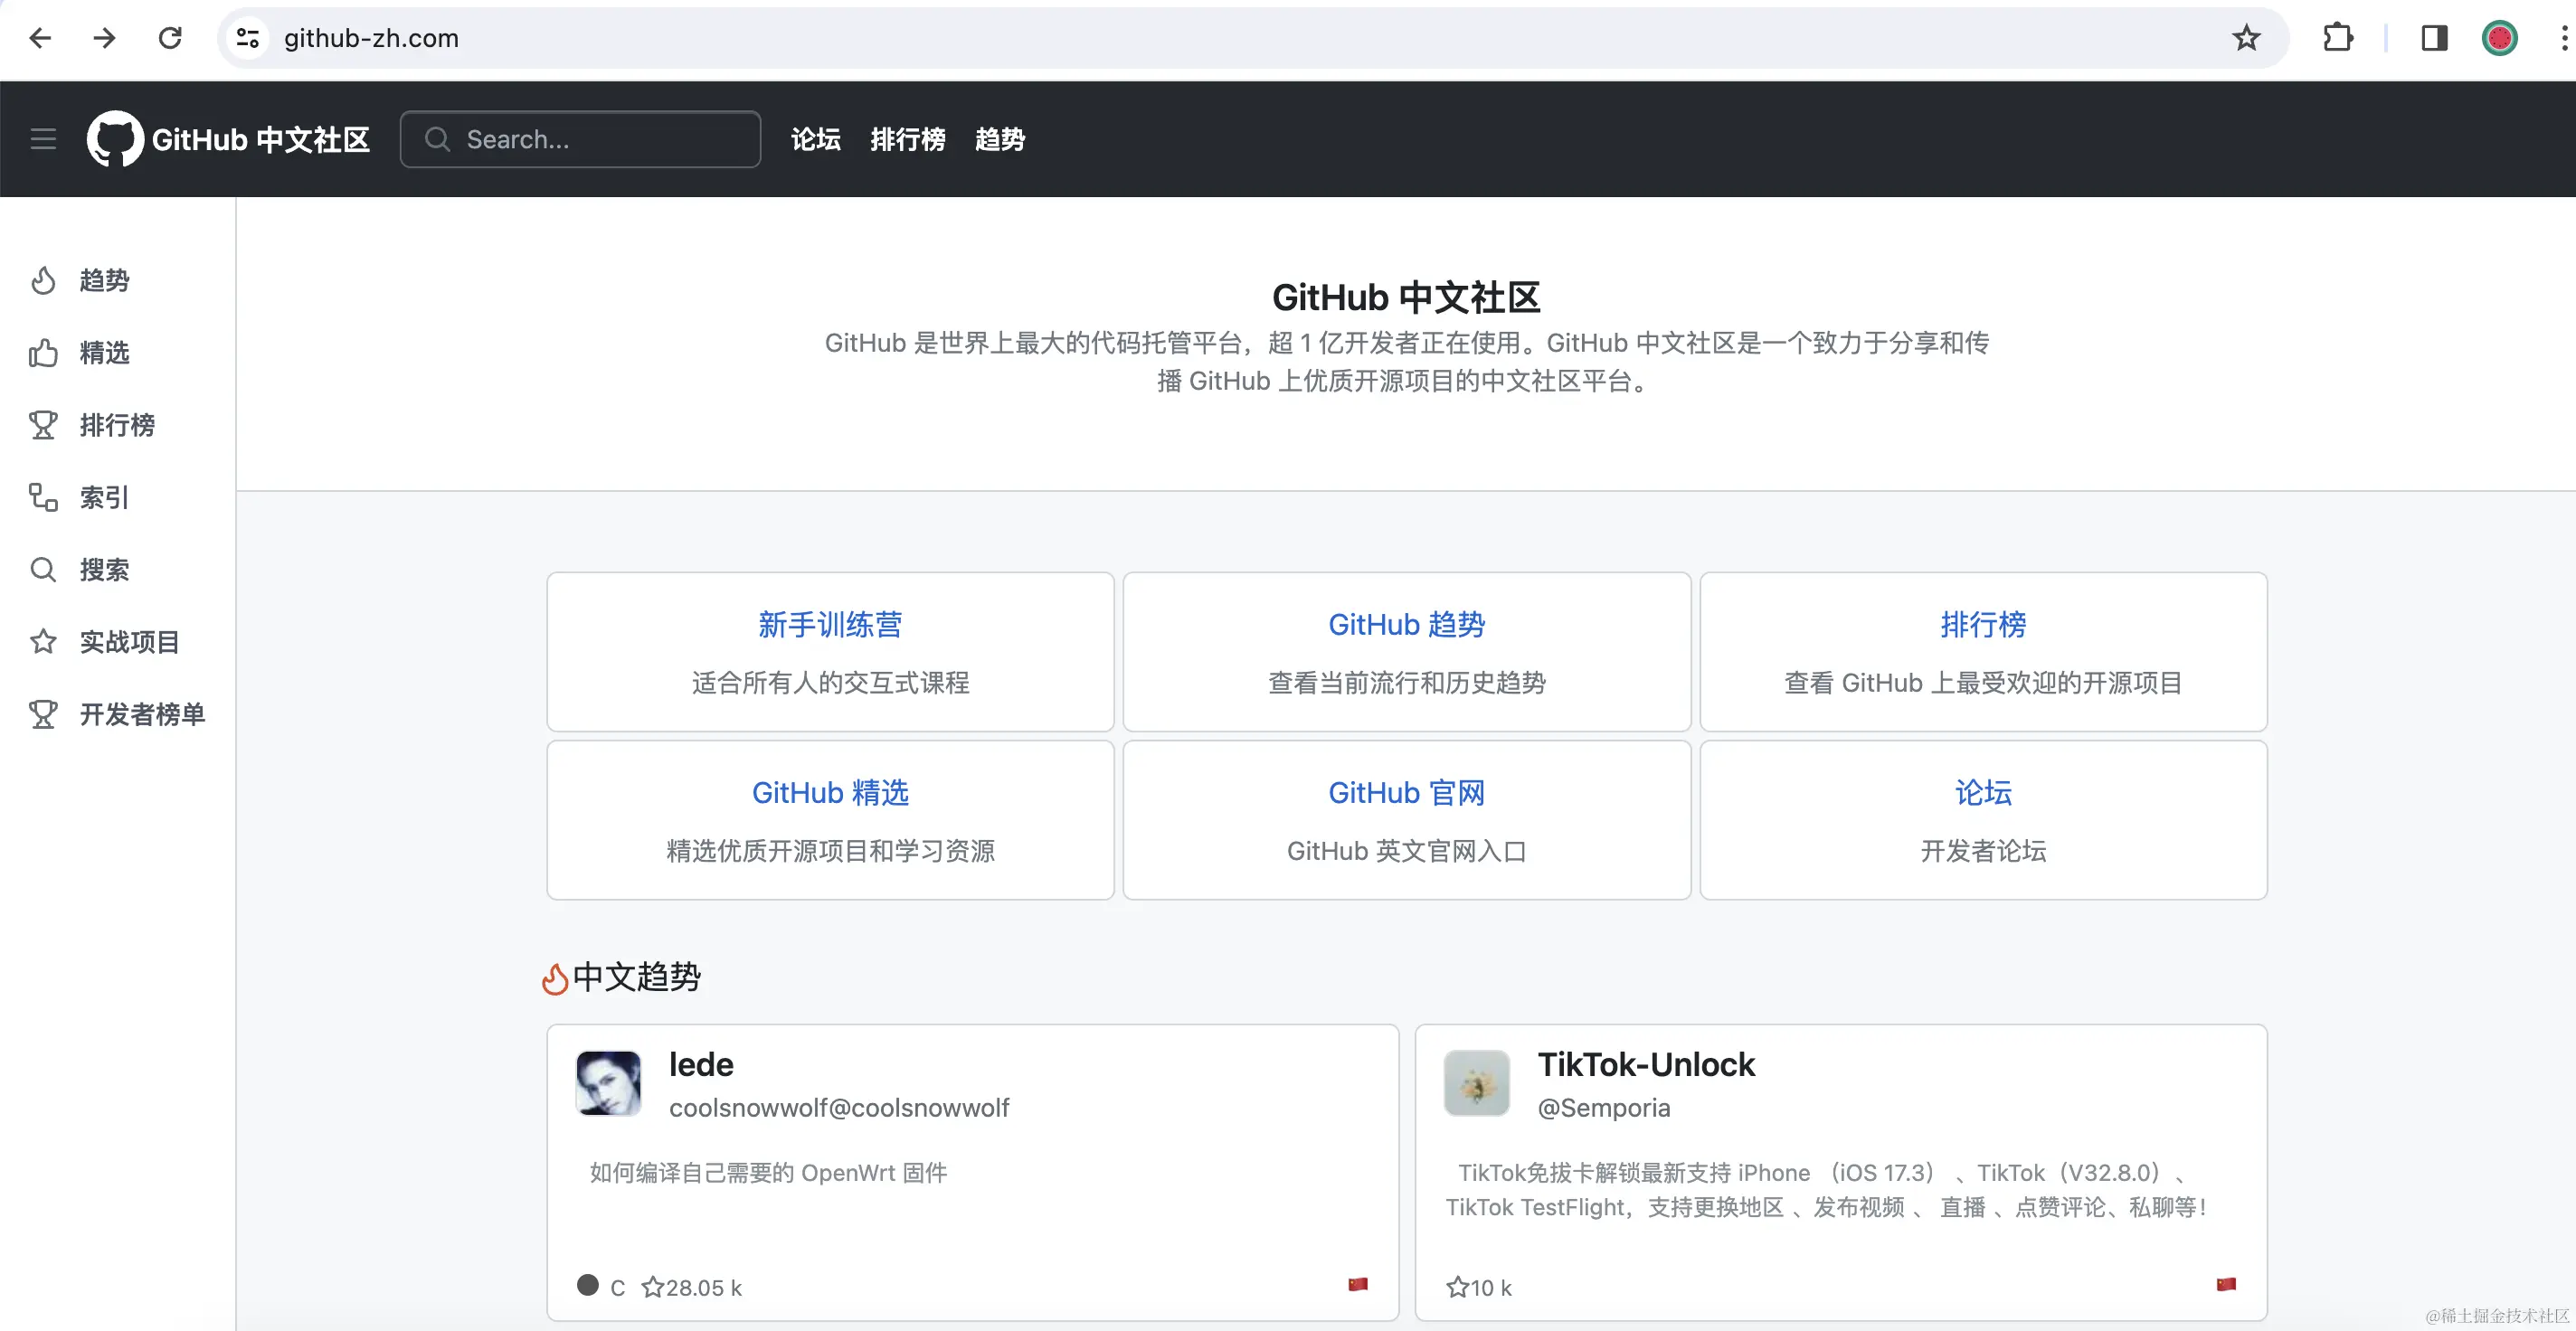Click the GitHub octocat logo
The width and height of the screenshot is (2576, 1331).
(115, 139)
